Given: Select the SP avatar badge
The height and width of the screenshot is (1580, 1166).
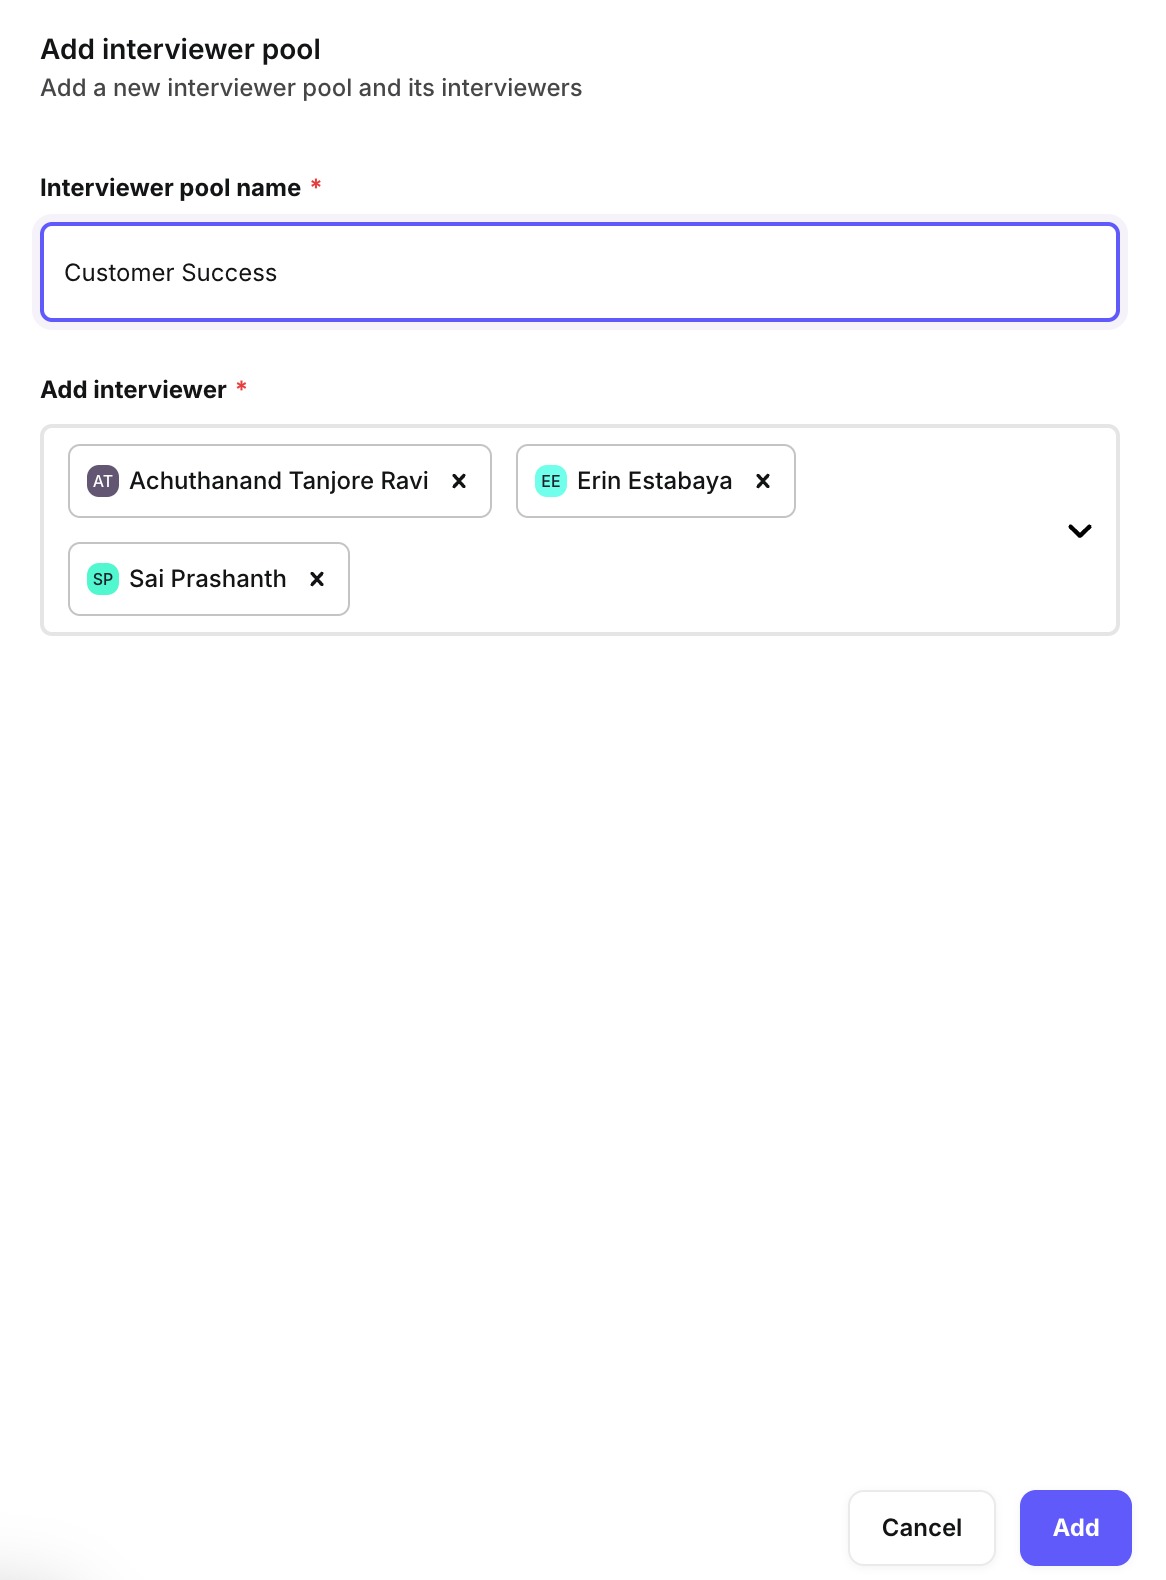Looking at the screenshot, I should pyautogui.click(x=103, y=579).
